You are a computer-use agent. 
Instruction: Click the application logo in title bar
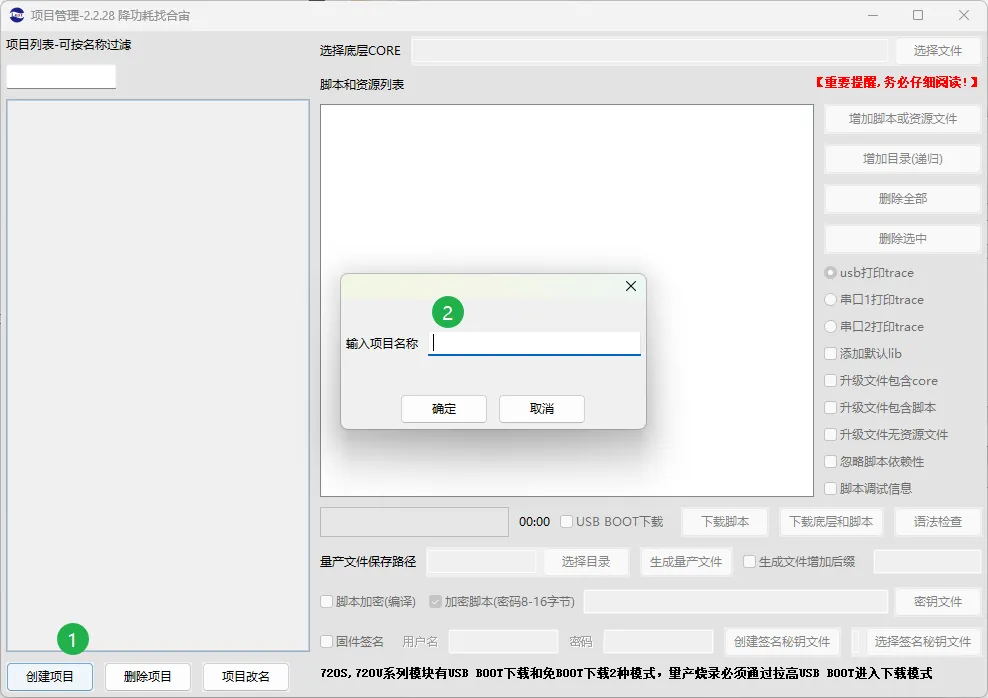pos(17,15)
